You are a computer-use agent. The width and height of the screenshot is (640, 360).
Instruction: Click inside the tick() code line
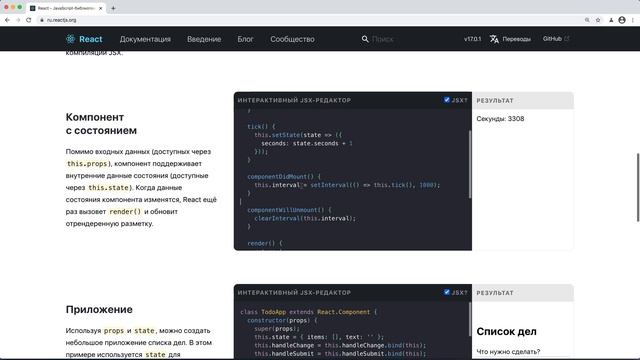pos(261,127)
